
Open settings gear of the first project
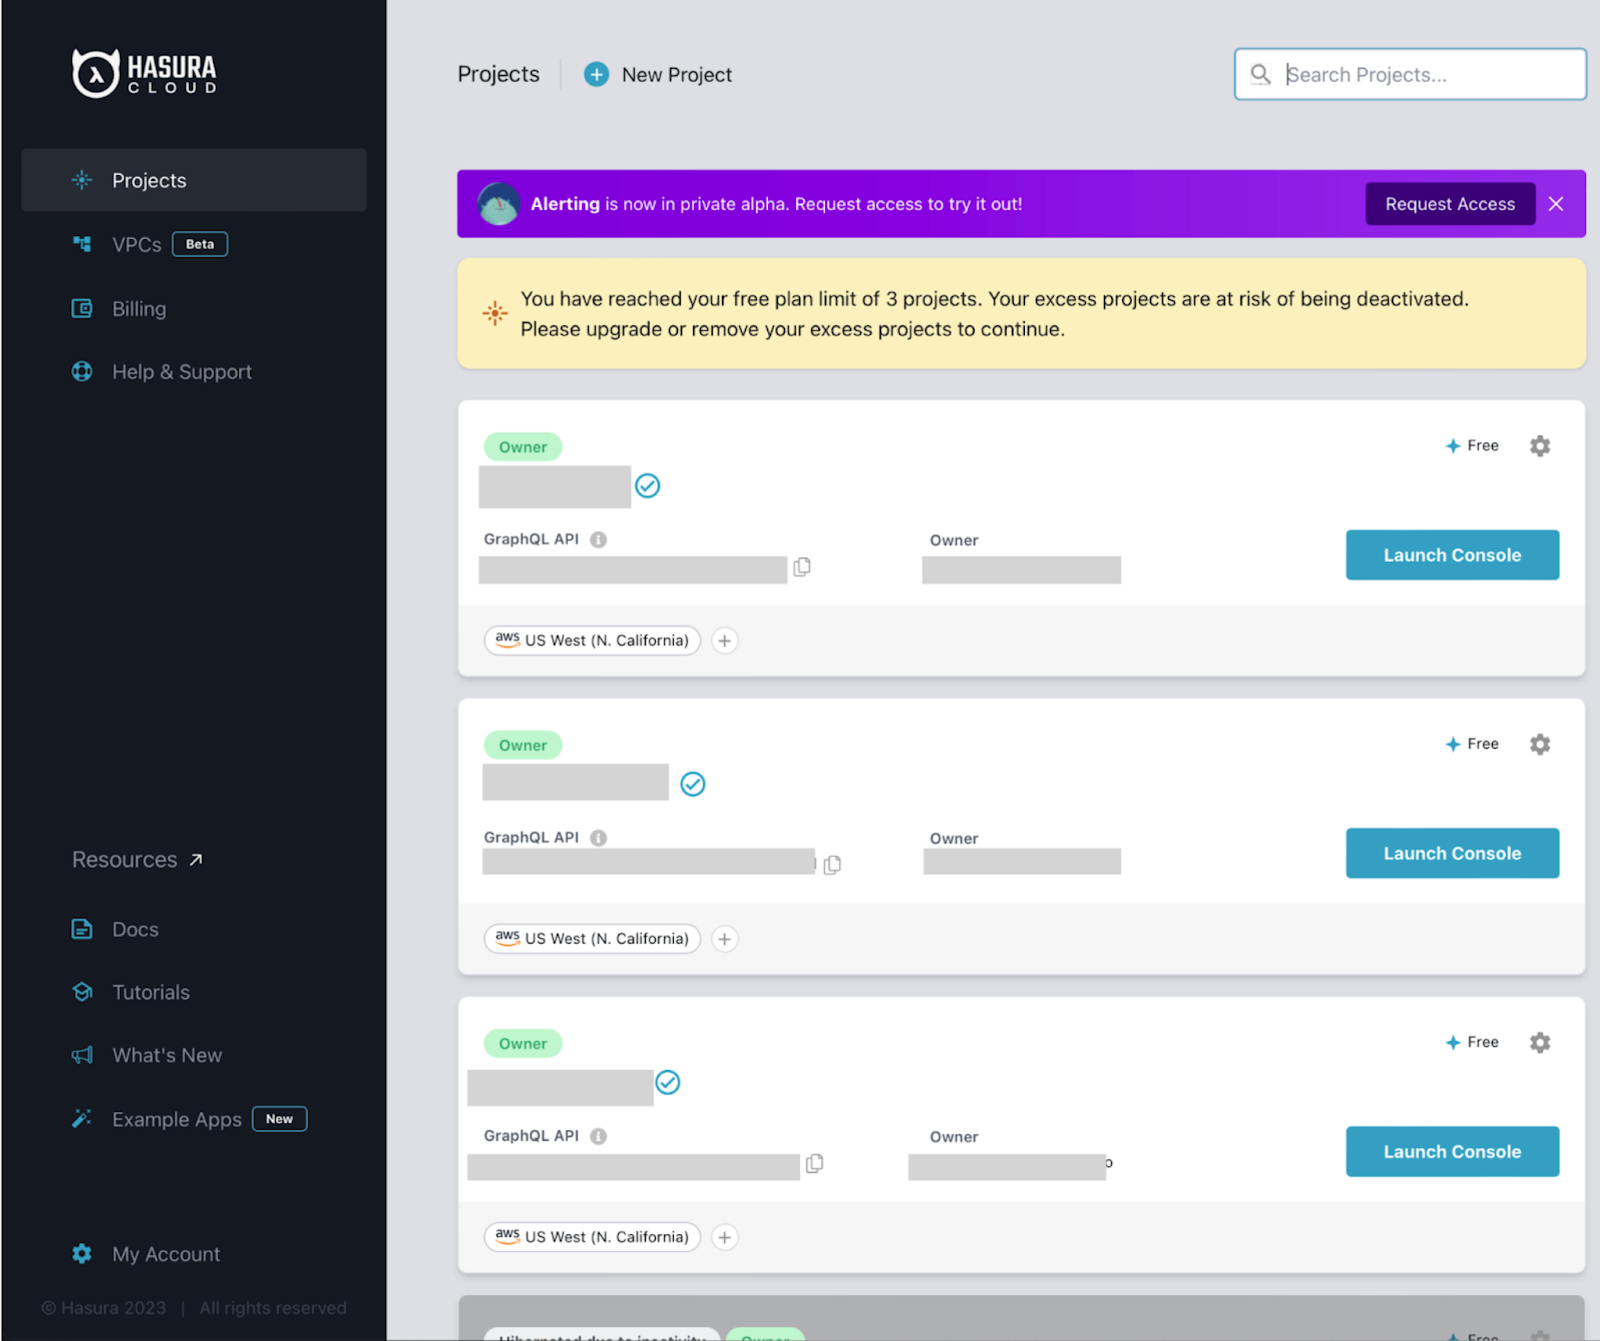1540,446
